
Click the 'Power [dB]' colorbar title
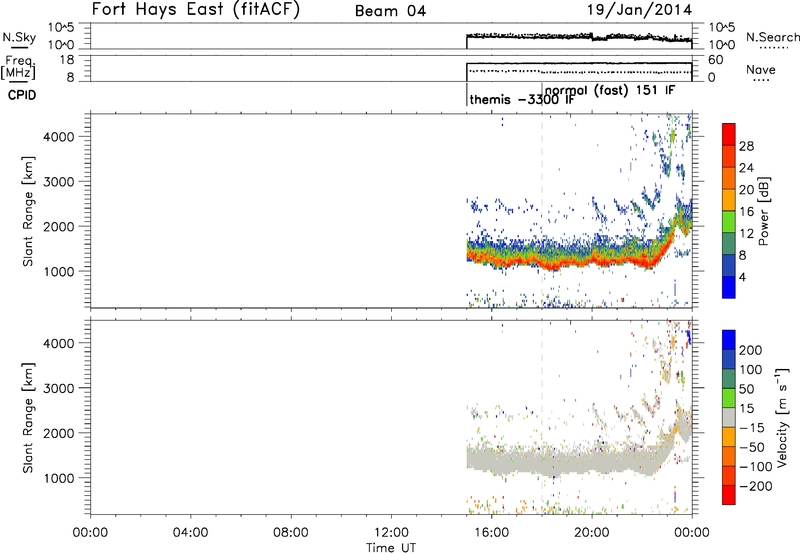point(763,211)
